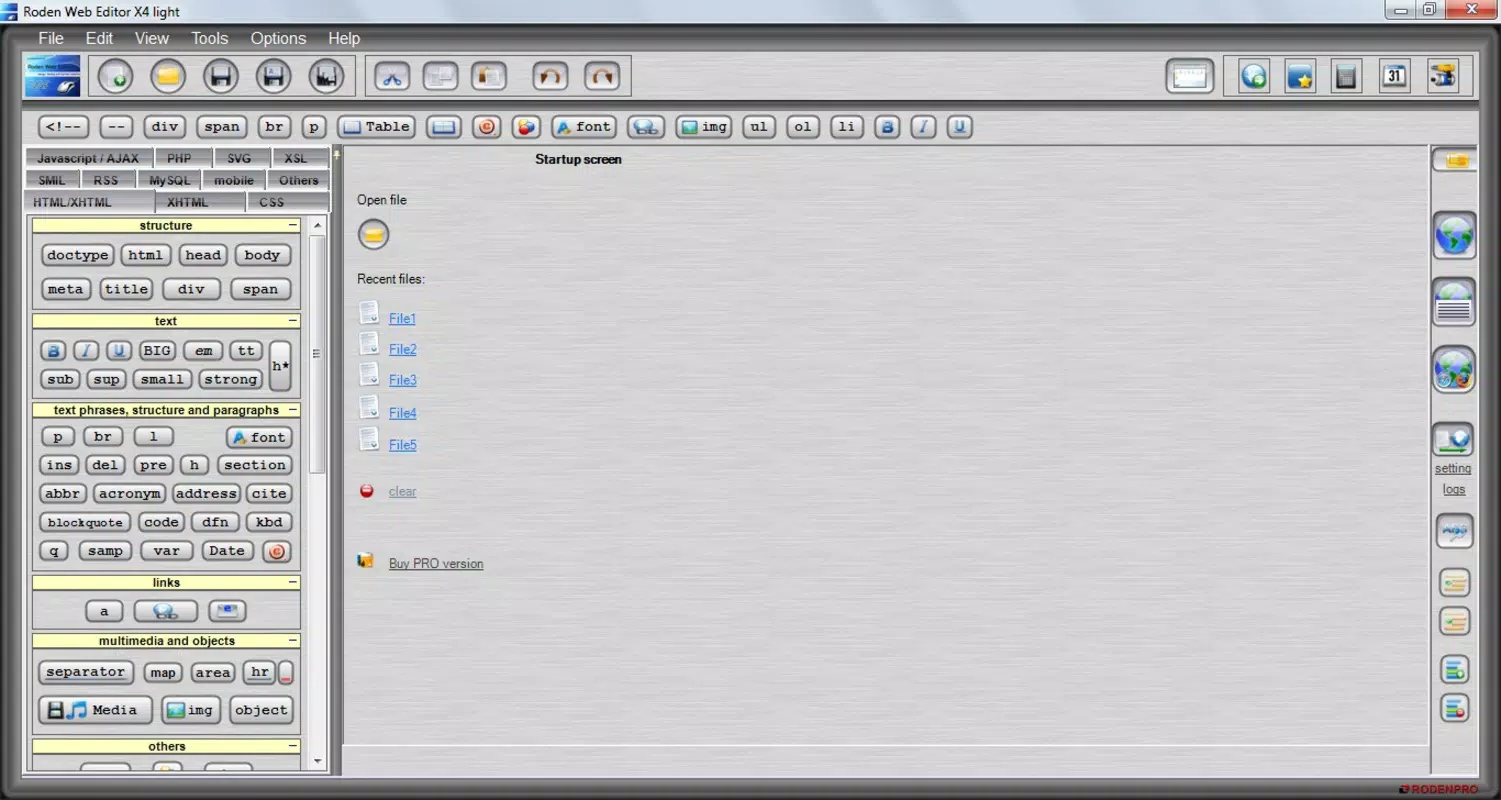Click the Roden Web Editor logo image
Viewport: 1501px width, 800px height.
tap(53, 76)
